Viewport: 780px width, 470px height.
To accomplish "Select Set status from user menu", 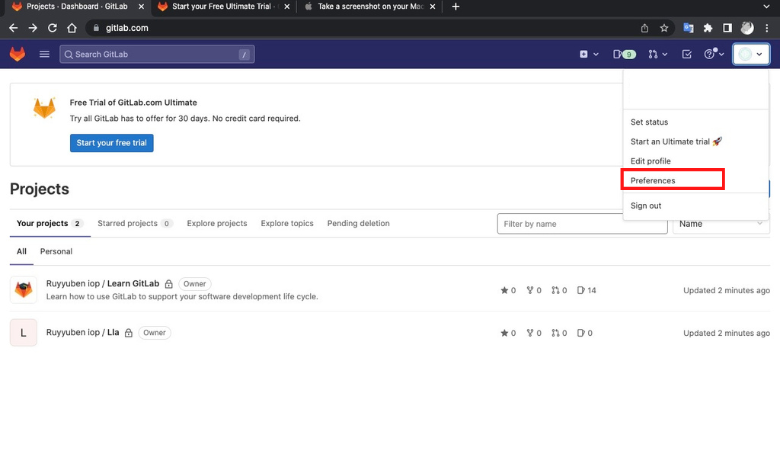I will tap(649, 122).
